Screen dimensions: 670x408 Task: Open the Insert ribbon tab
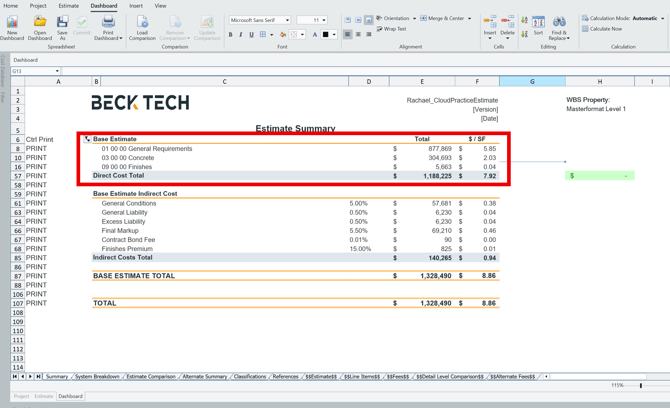click(x=136, y=6)
